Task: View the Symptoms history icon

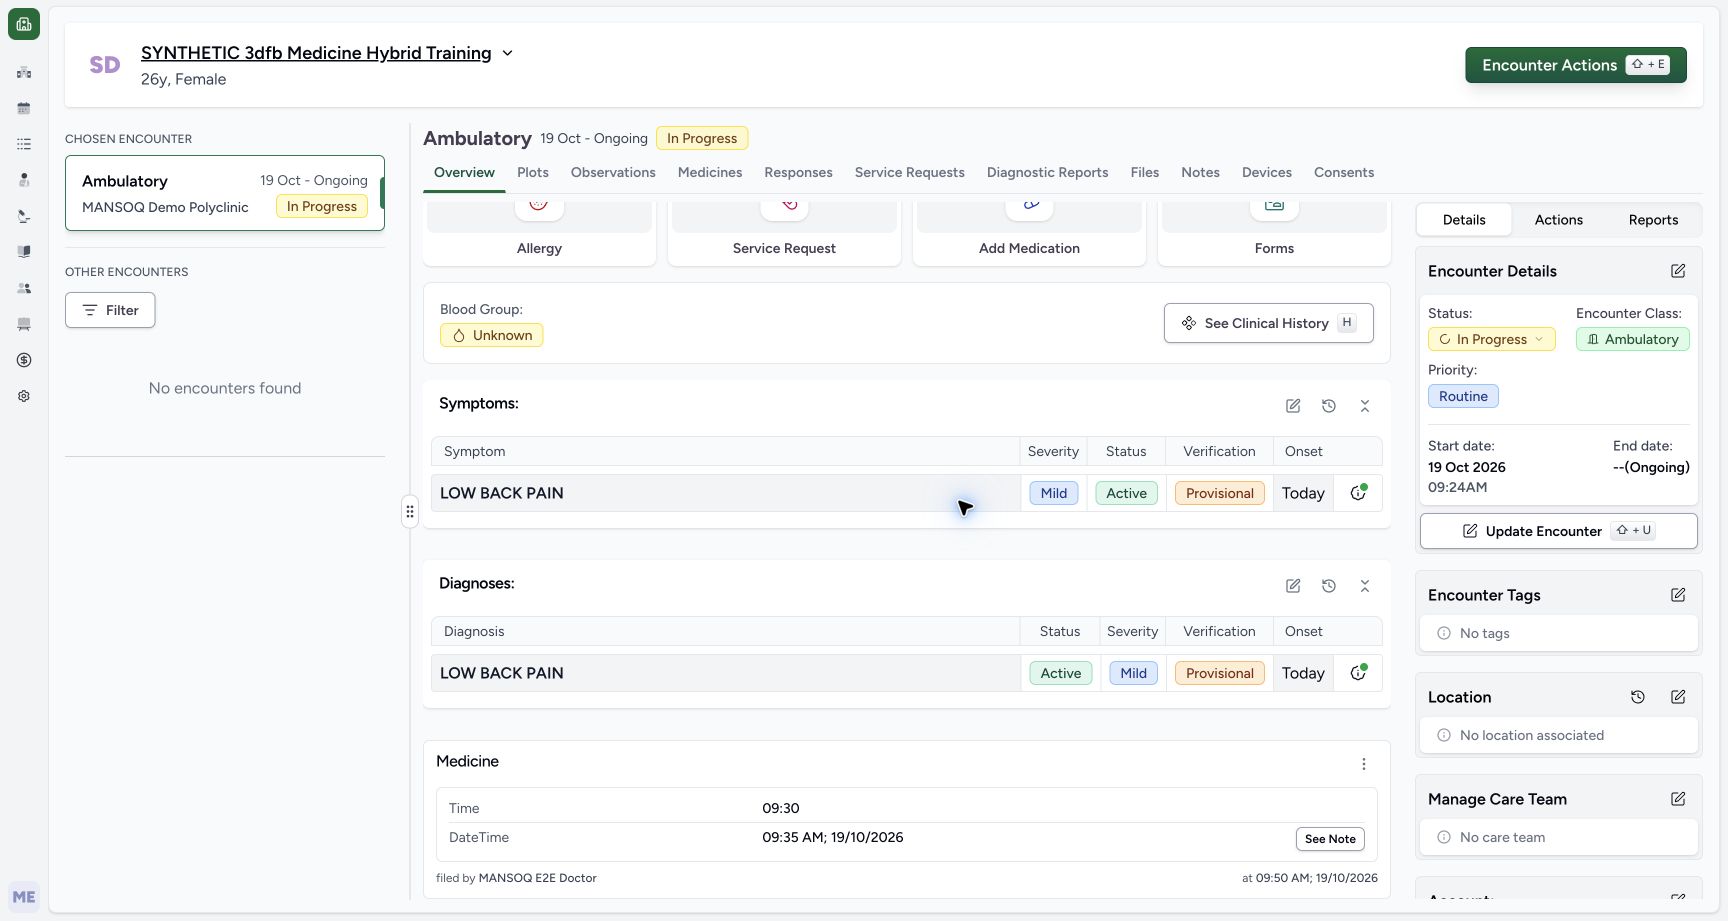Action: 1329,406
